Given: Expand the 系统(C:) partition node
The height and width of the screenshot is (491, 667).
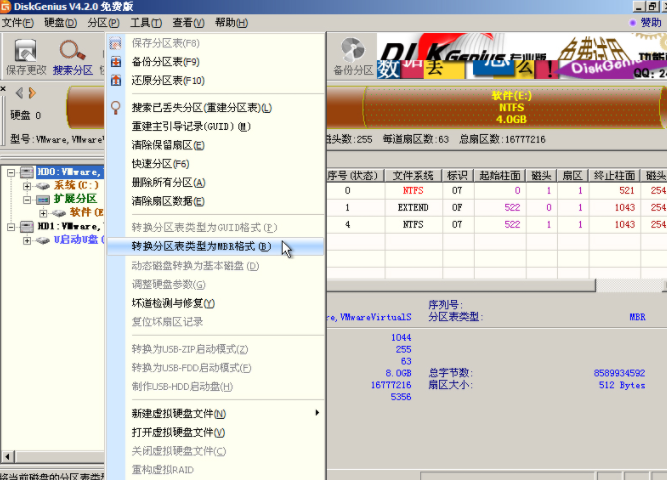Looking at the screenshot, I should [27, 185].
